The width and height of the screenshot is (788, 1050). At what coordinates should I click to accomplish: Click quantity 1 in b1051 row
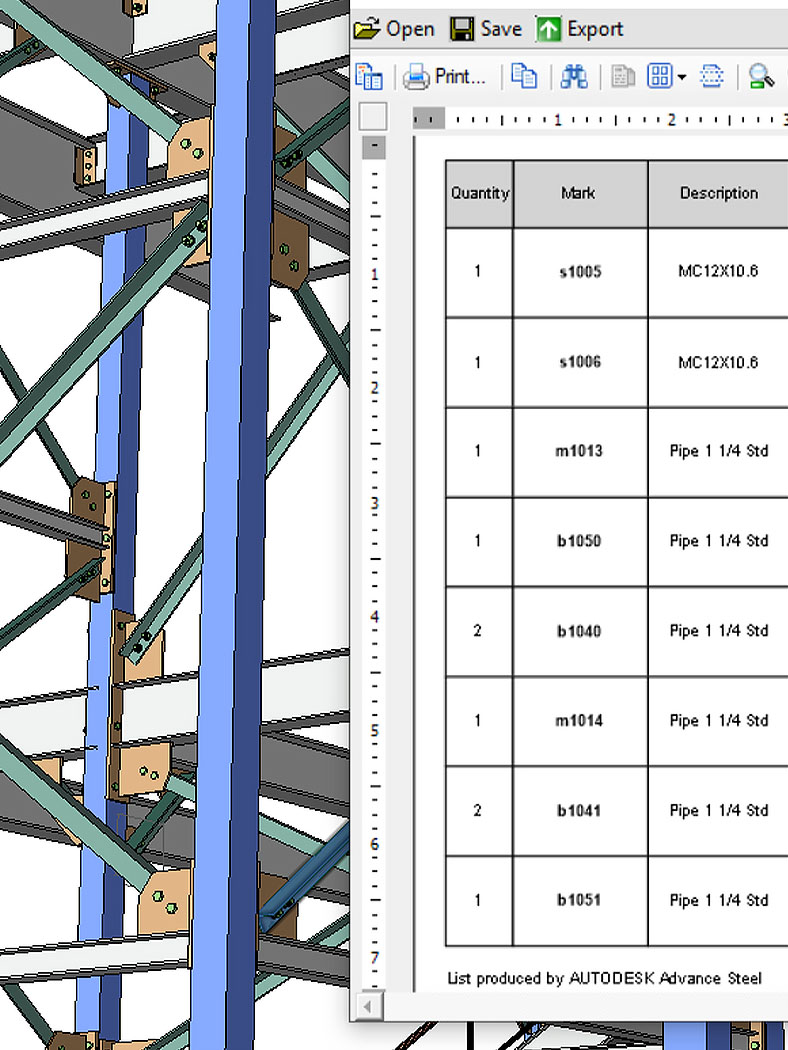point(477,901)
